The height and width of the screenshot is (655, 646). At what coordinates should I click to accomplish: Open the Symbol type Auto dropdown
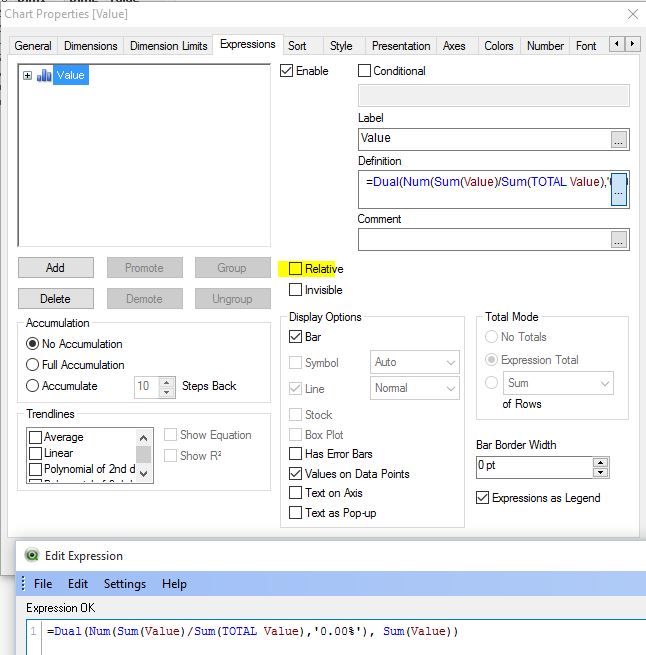pyautogui.click(x=415, y=362)
